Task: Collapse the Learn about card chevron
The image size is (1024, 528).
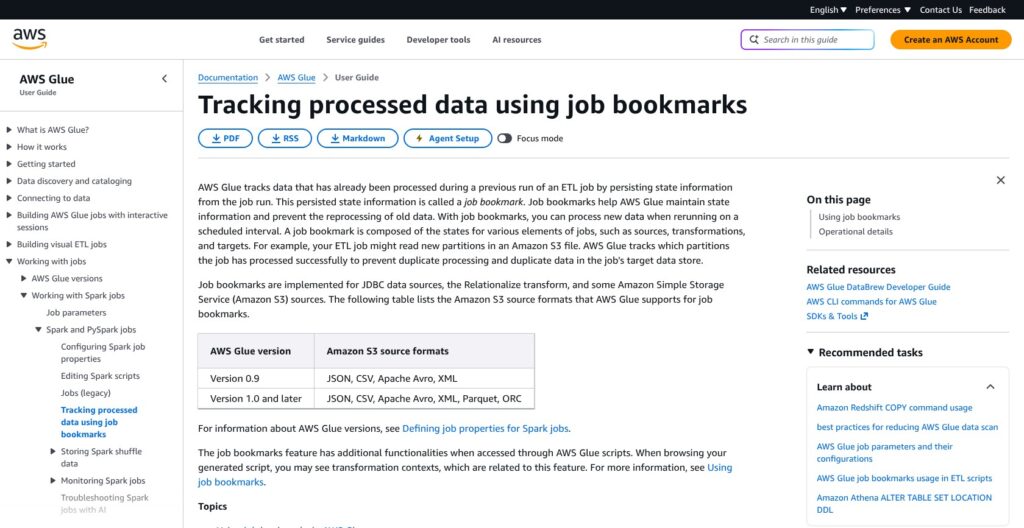Action: pyautogui.click(x=990, y=387)
